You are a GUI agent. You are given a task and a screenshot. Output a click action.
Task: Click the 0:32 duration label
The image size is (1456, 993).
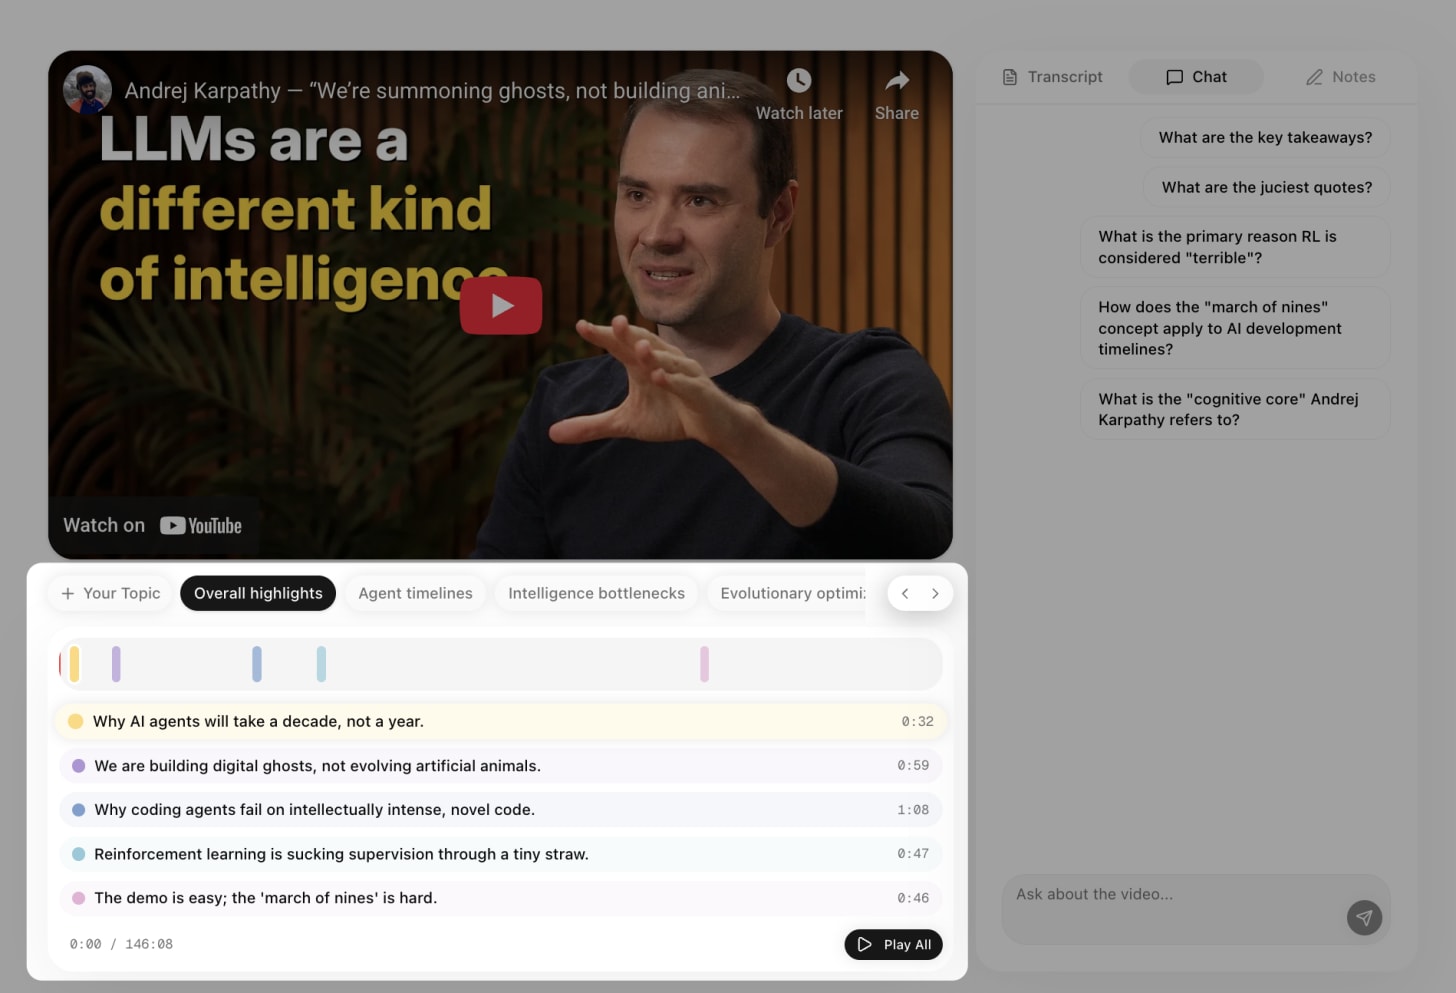pyautogui.click(x=917, y=721)
